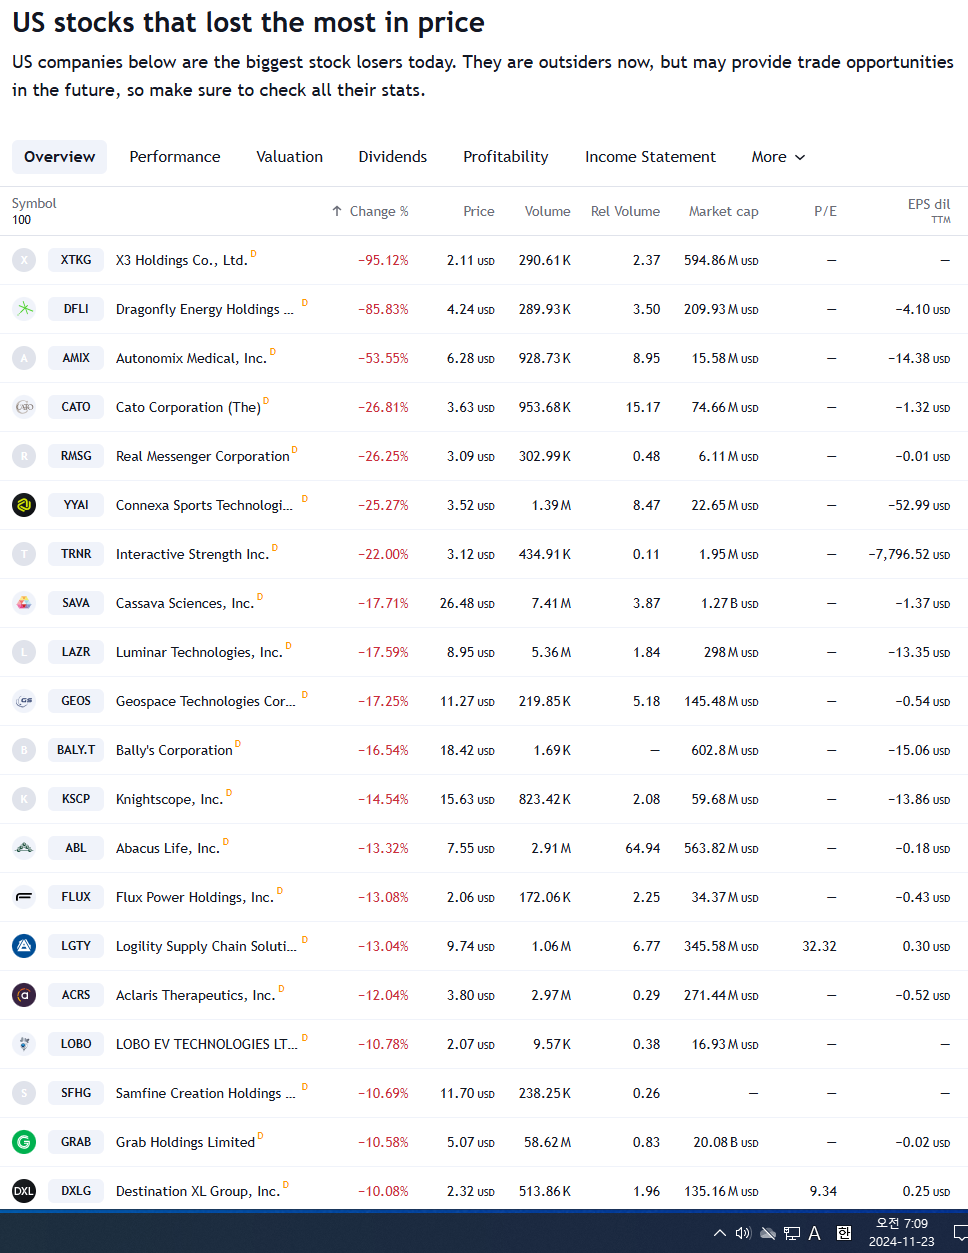
Task: Open the SAVA ticker link
Action: point(76,603)
